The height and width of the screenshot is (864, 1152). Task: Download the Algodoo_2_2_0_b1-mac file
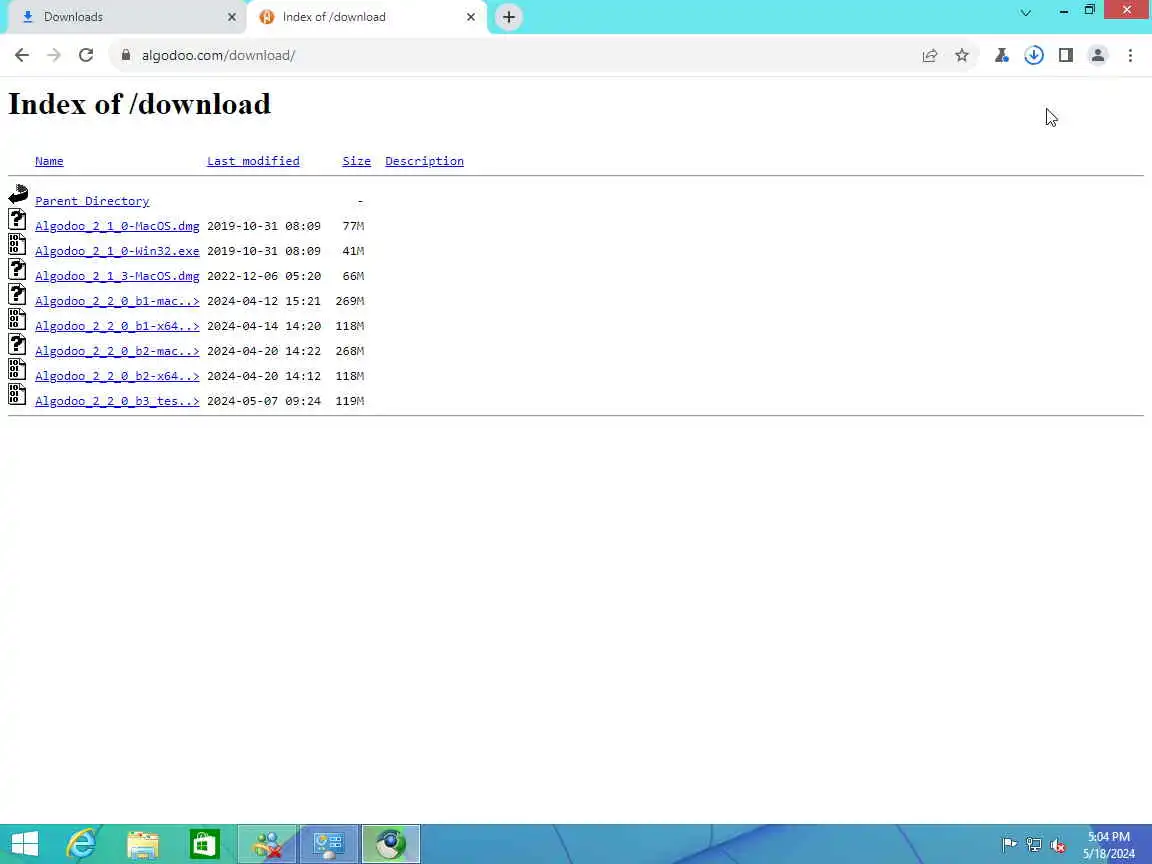click(117, 300)
